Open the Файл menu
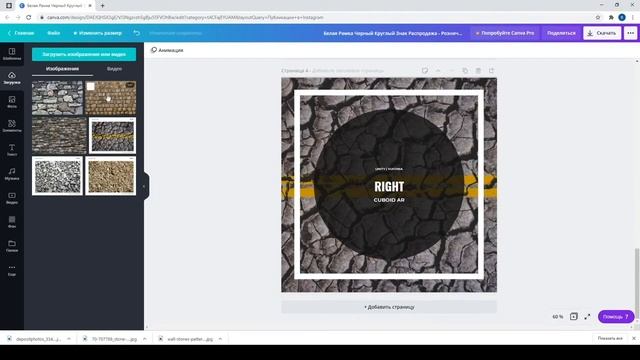 [53, 33]
